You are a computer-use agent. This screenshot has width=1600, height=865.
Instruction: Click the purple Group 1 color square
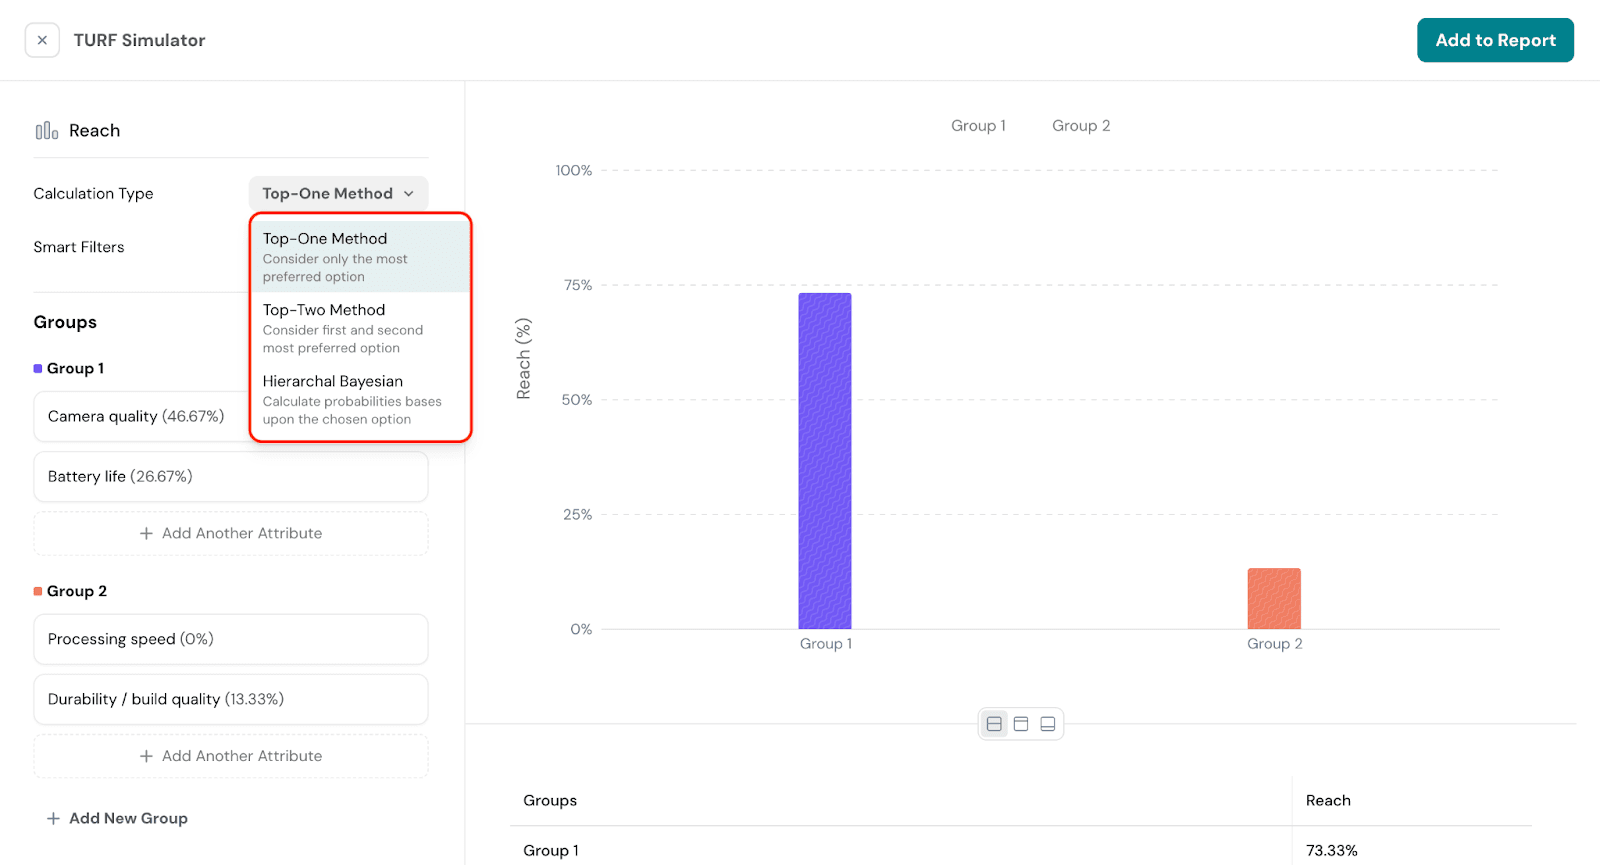pyautogui.click(x=38, y=369)
